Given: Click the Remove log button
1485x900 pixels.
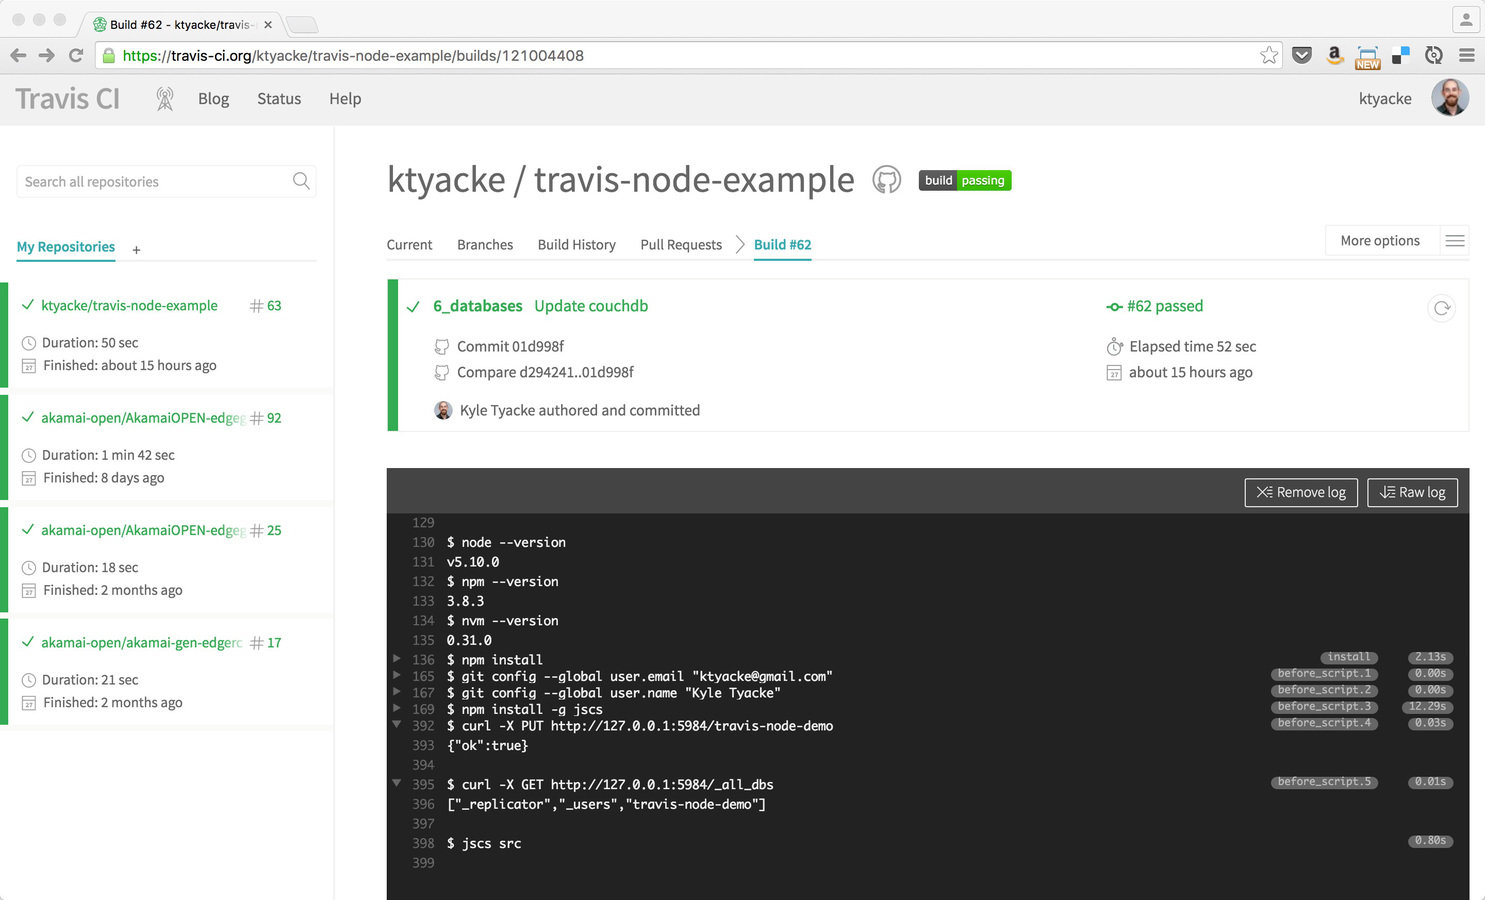Looking at the screenshot, I should (x=1301, y=492).
